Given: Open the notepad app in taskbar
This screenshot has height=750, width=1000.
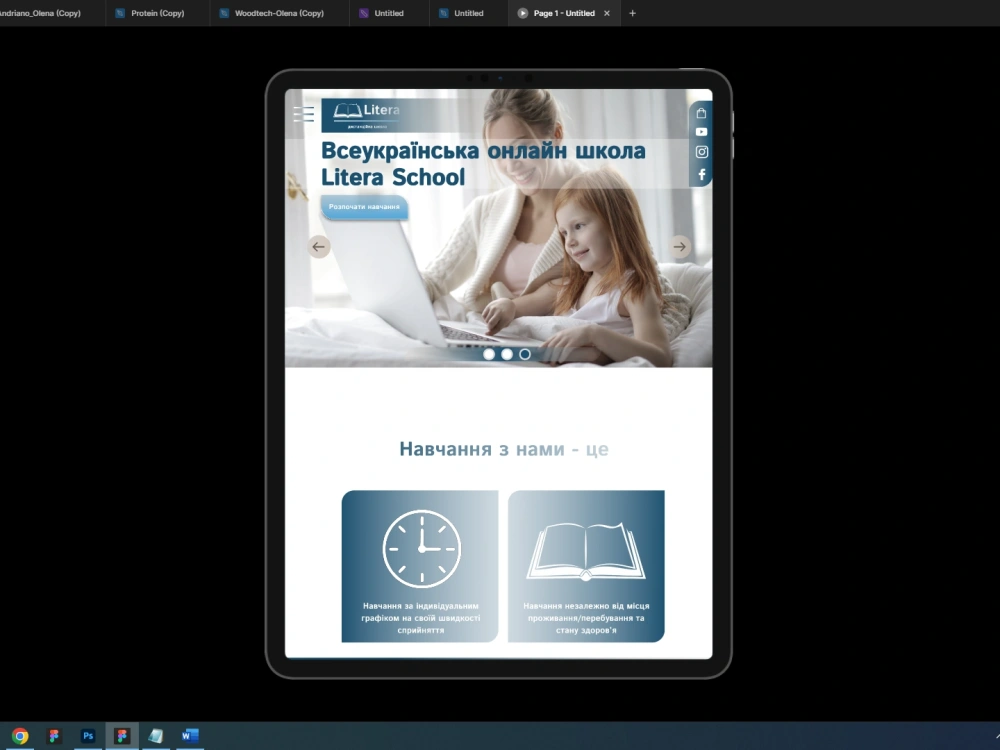Looking at the screenshot, I should tap(156, 736).
